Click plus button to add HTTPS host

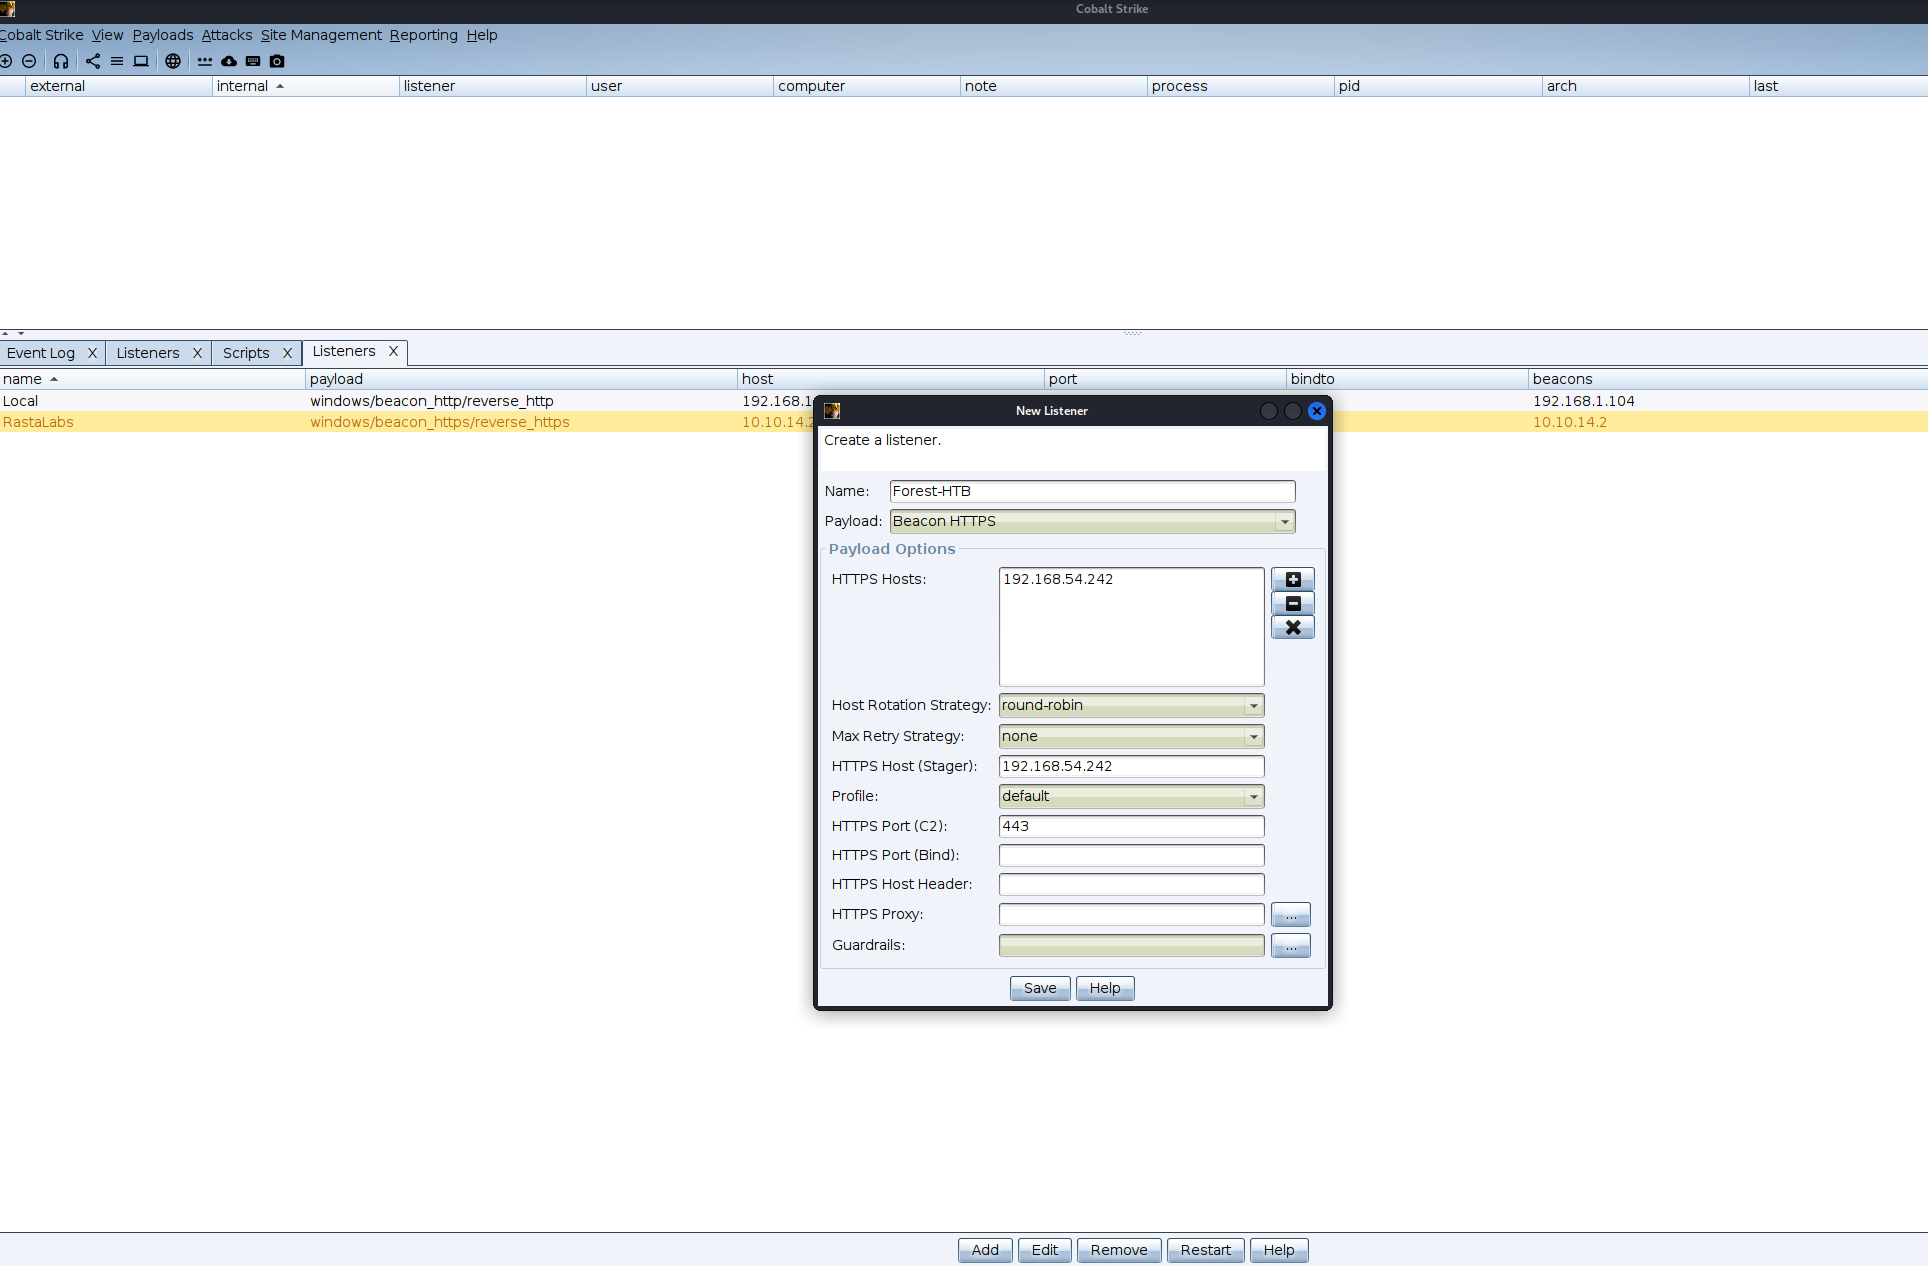1292,580
